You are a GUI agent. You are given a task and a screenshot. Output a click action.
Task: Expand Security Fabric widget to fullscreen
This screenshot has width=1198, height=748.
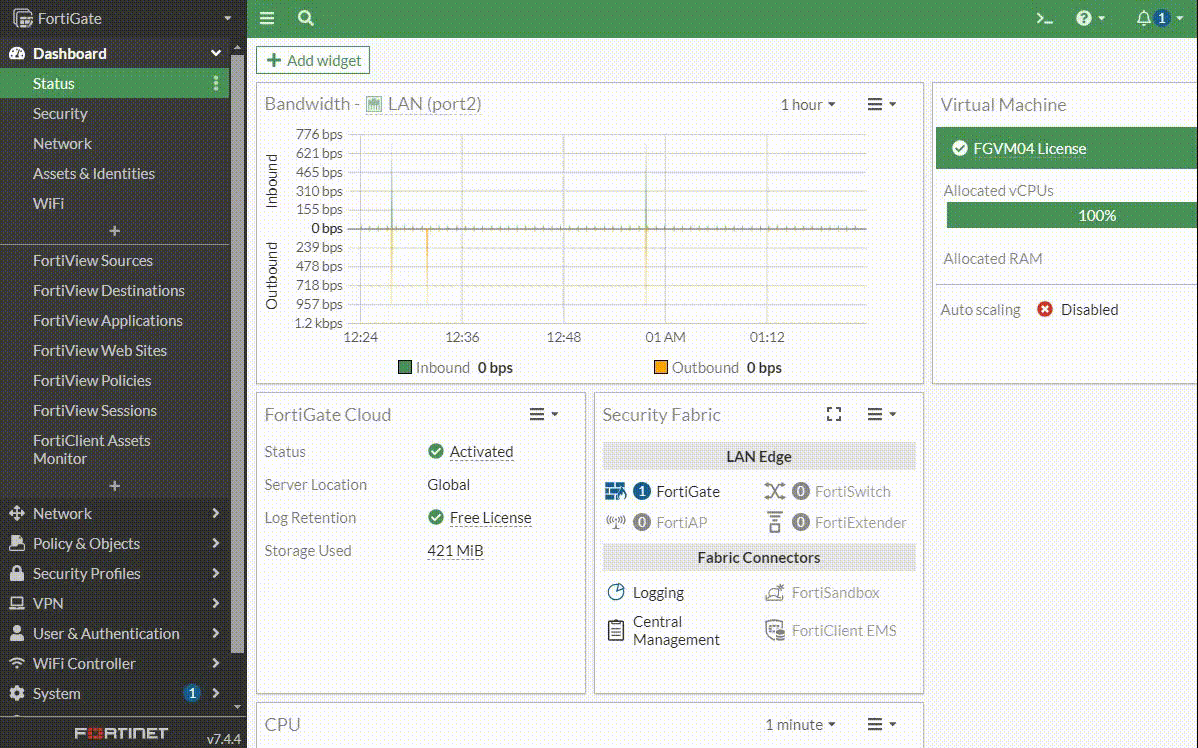(834, 414)
